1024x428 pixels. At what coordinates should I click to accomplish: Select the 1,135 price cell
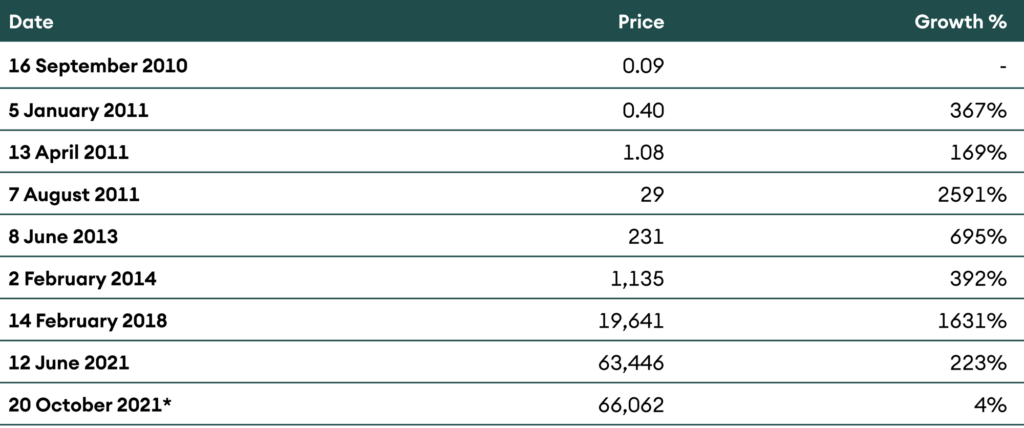click(x=635, y=280)
